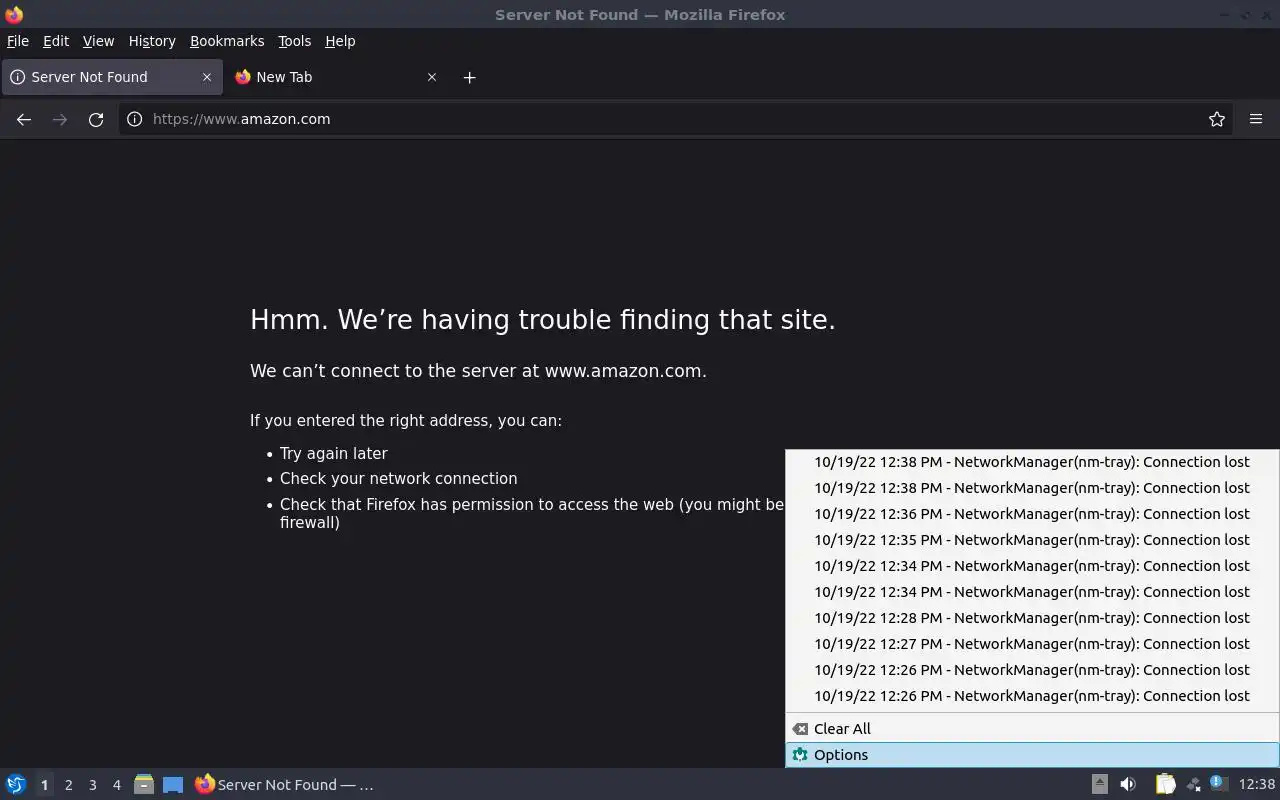
Task: Open the site information icon in address bar
Action: (135, 119)
